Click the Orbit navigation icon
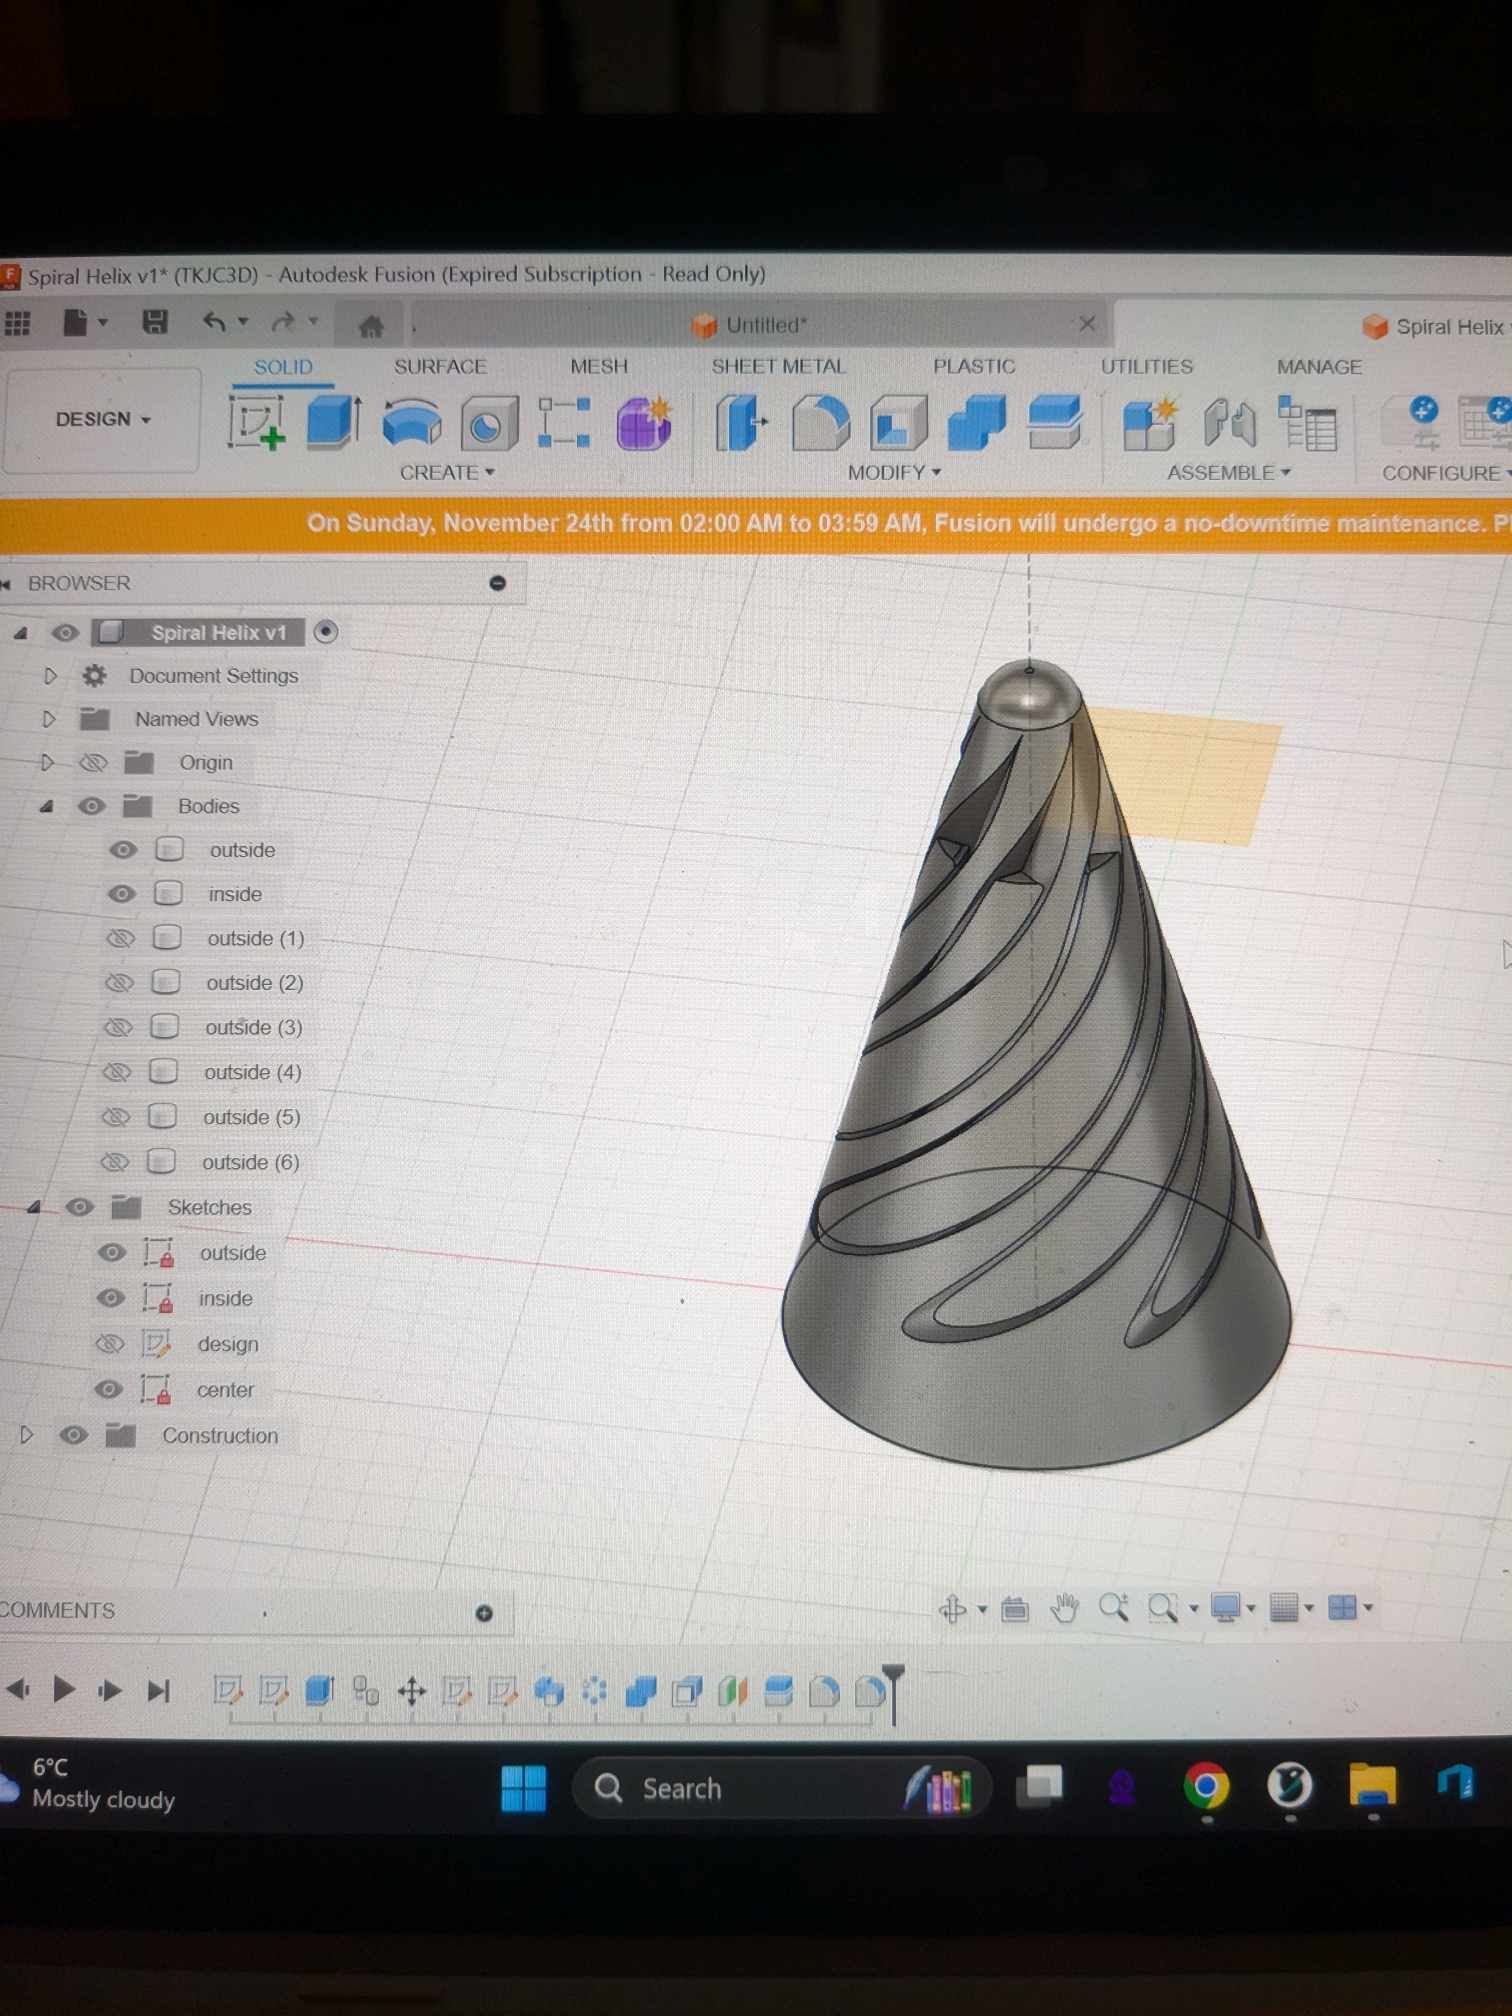 (x=952, y=1609)
